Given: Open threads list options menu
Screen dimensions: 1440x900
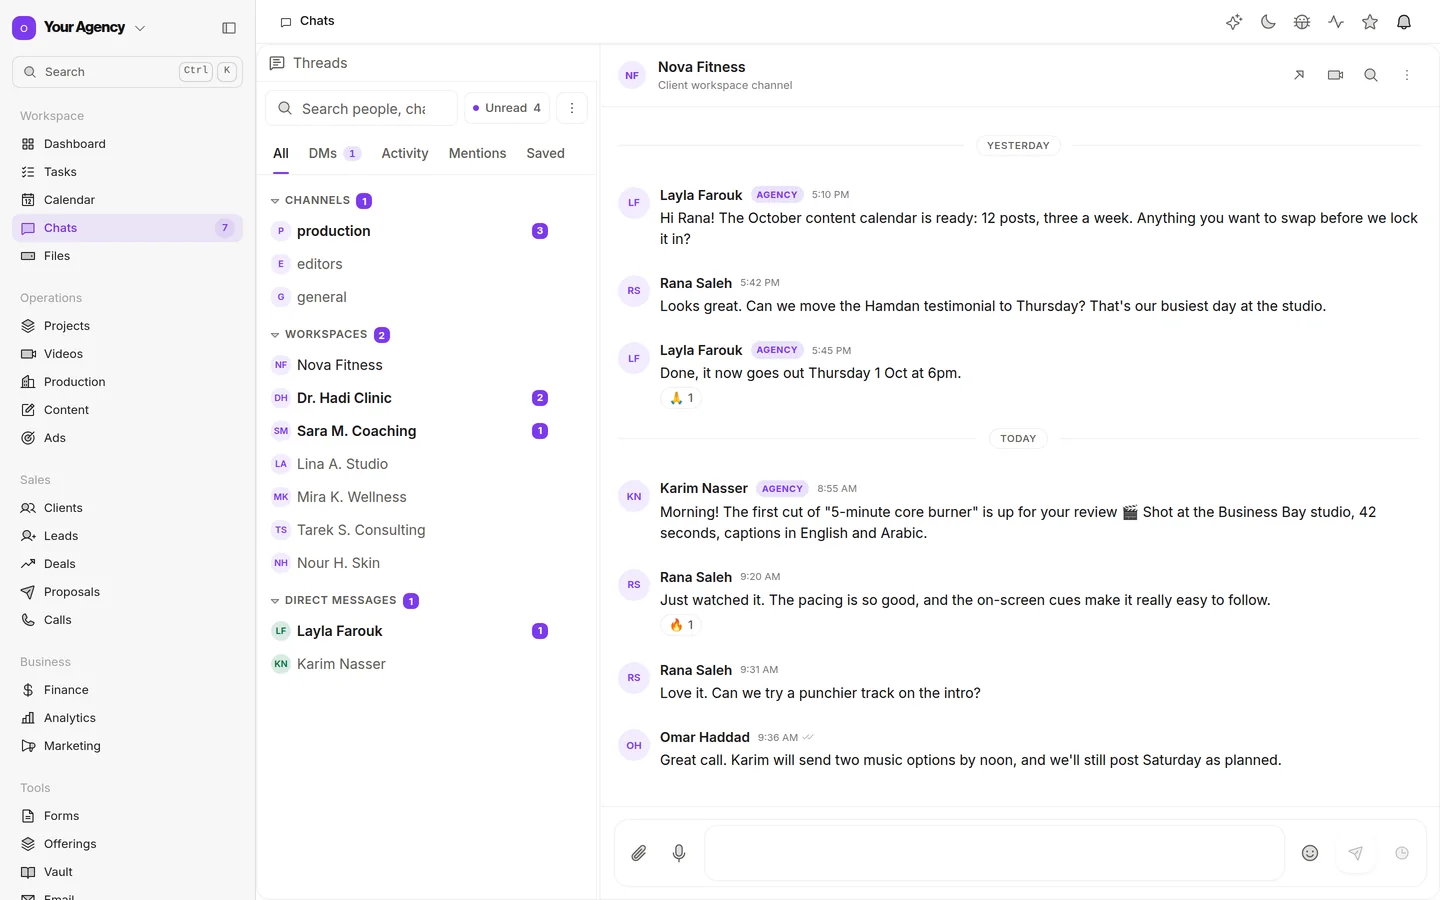Looking at the screenshot, I should pos(572,108).
